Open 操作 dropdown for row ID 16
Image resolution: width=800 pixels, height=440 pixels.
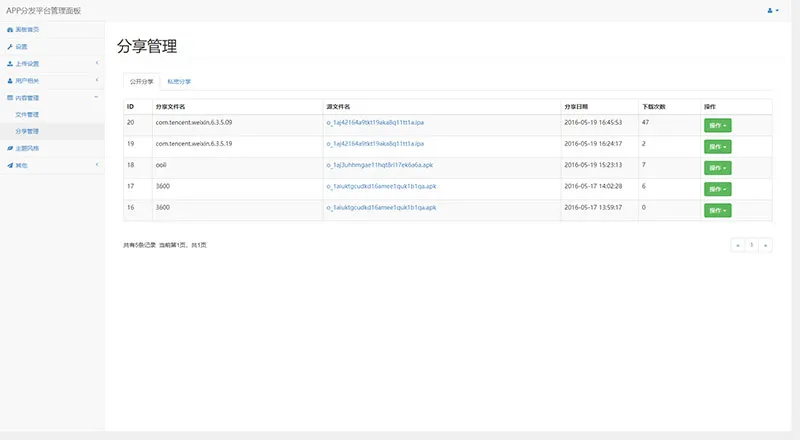click(717, 211)
